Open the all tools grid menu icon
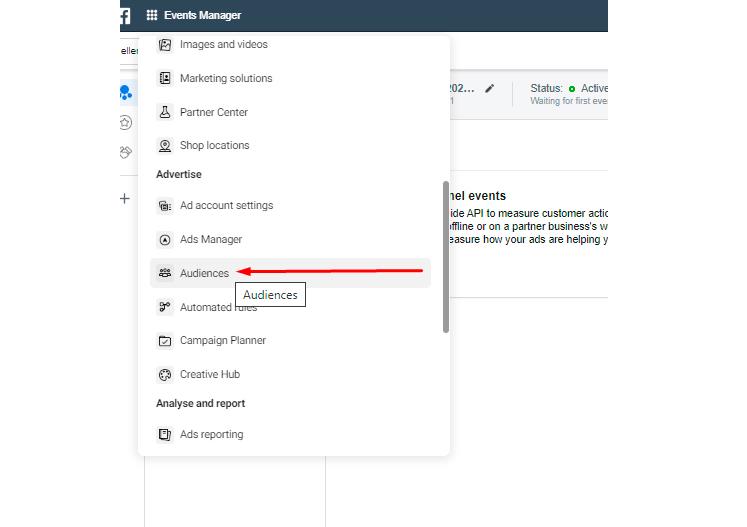Screen dimensions: 747x527 151,15
